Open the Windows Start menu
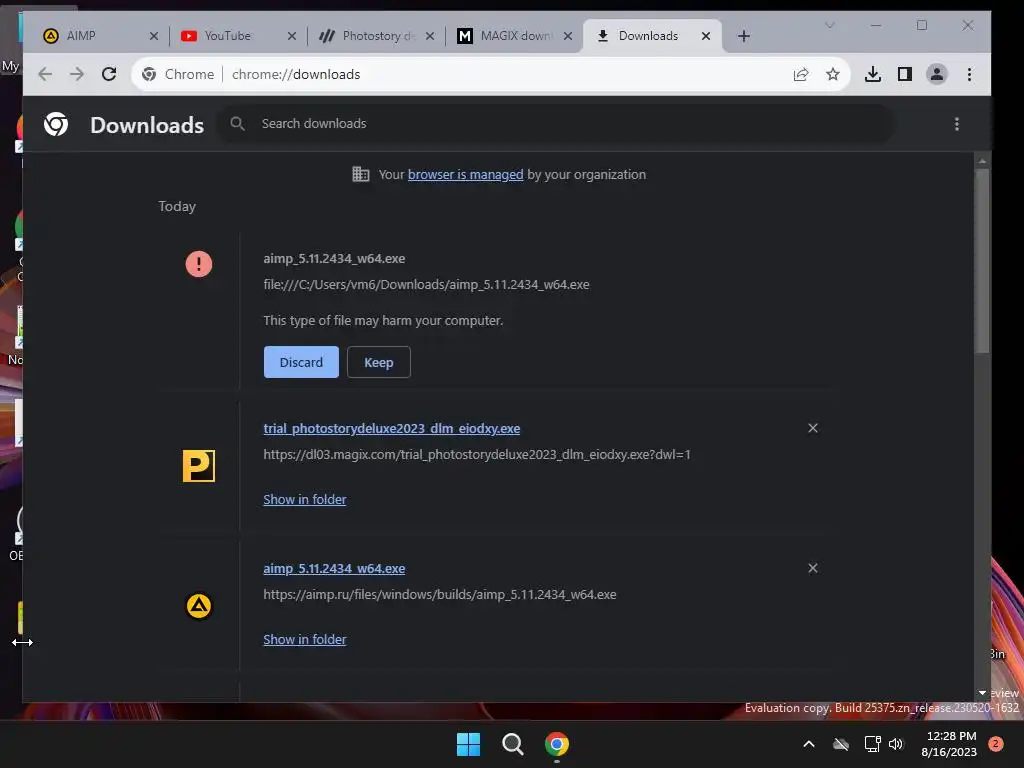 [x=468, y=744]
